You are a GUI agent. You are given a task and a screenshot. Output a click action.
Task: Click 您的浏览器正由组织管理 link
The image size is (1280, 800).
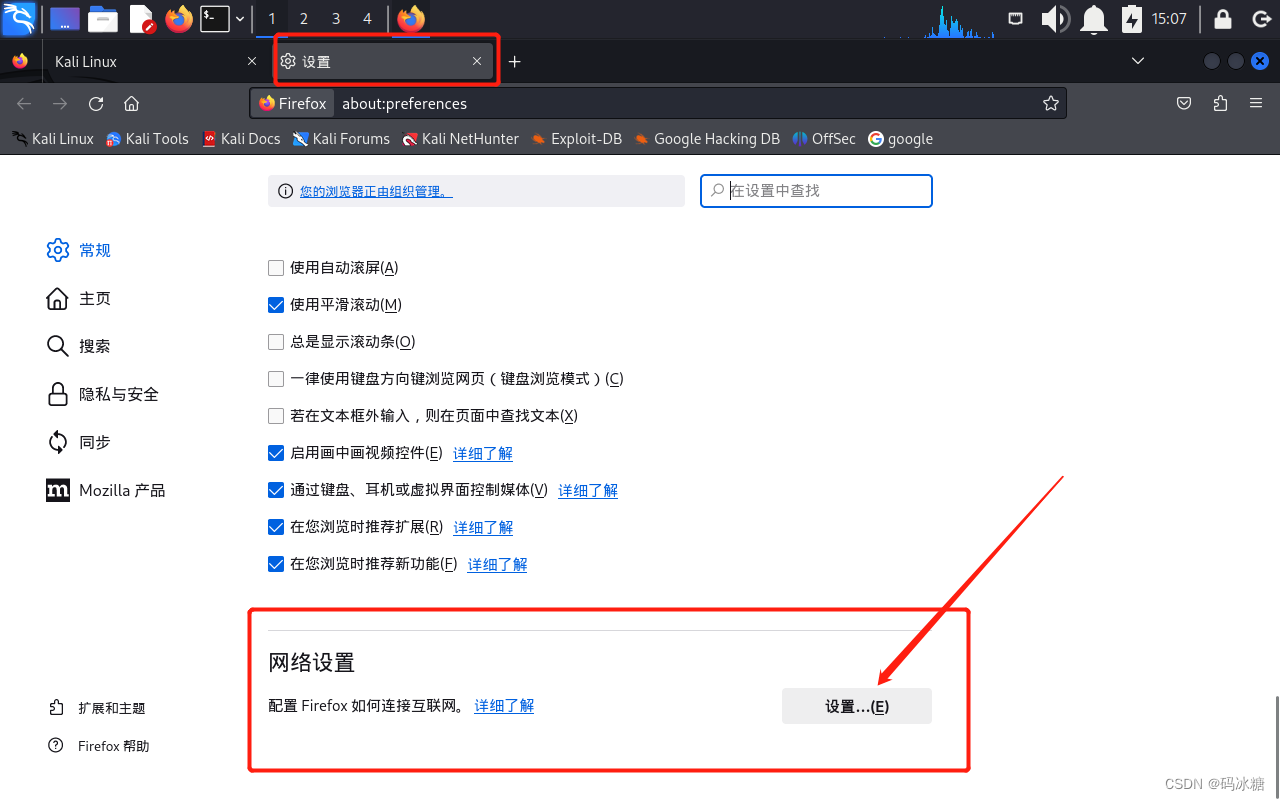coord(376,191)
